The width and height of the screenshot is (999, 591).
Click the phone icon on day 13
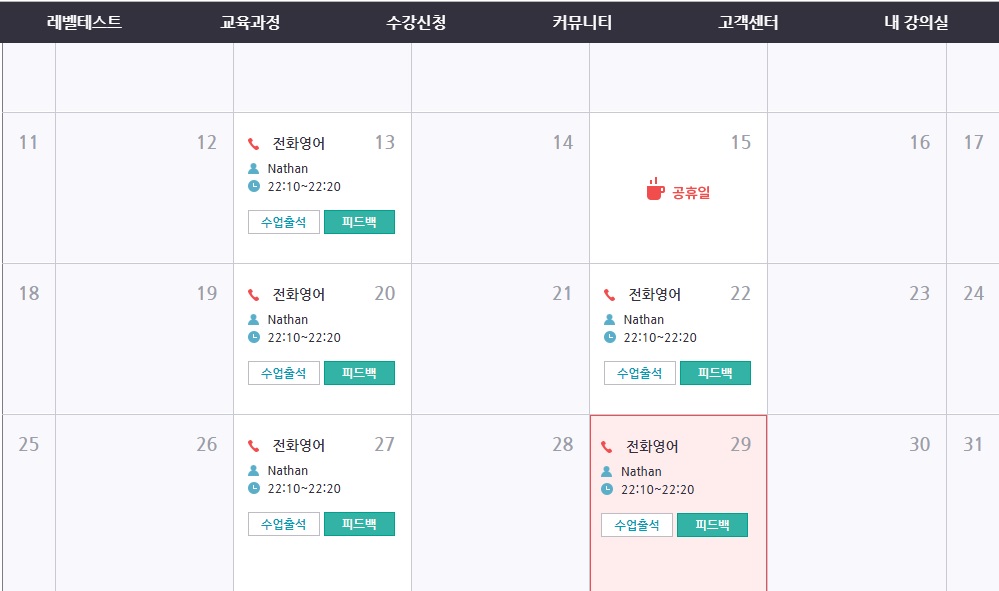tap(254, 144)
